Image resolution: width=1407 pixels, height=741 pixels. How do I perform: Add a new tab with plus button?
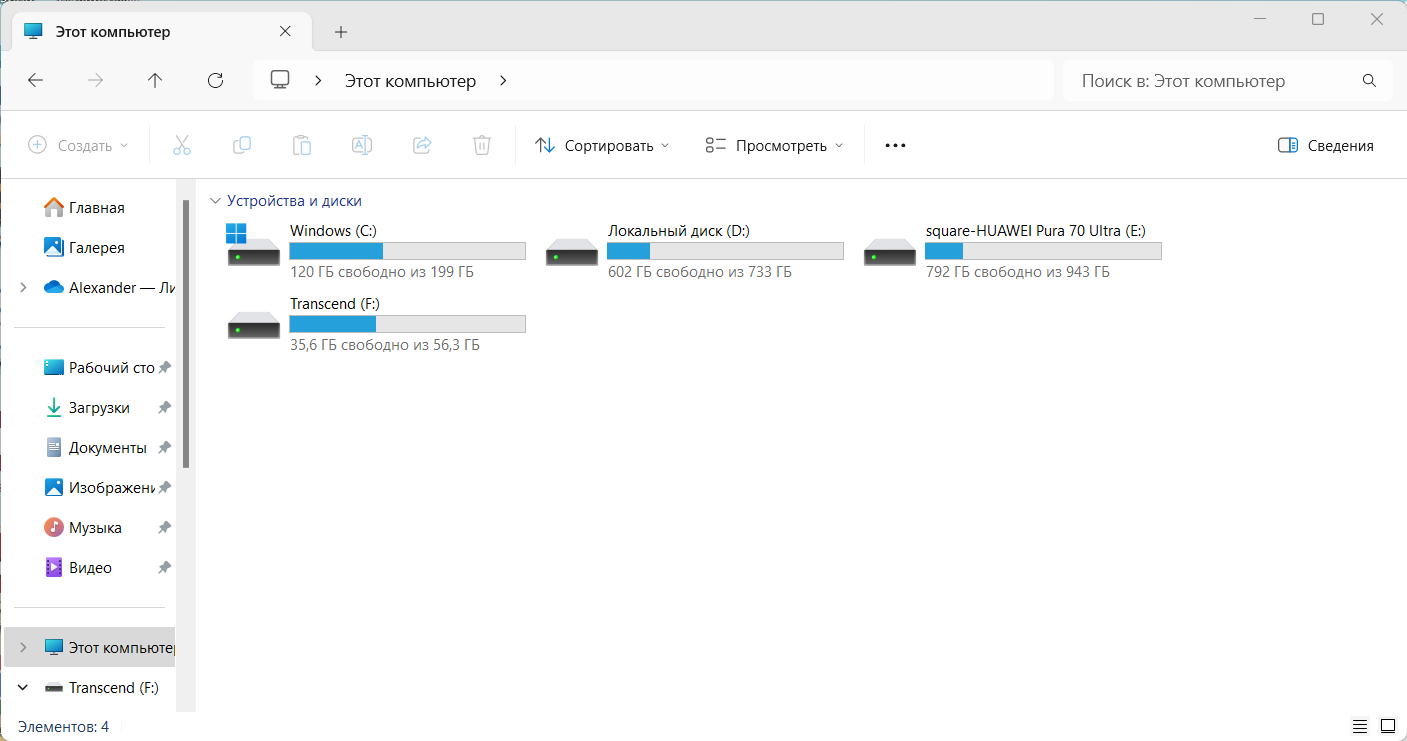pos(341,32)
